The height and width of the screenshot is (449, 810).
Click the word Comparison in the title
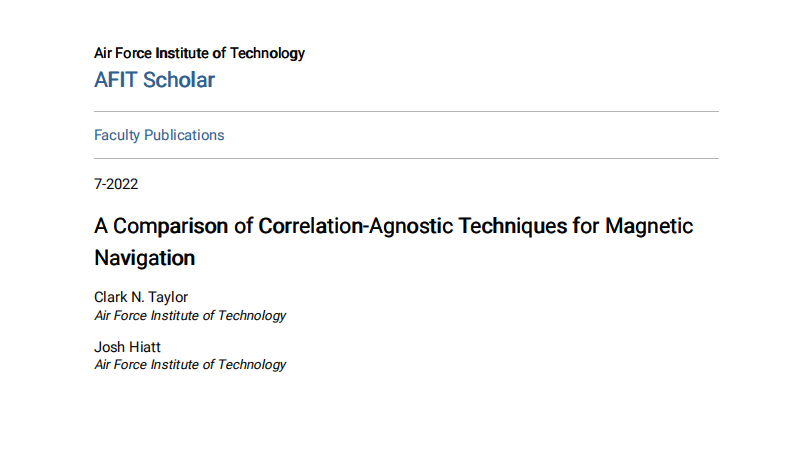(170, 226)
